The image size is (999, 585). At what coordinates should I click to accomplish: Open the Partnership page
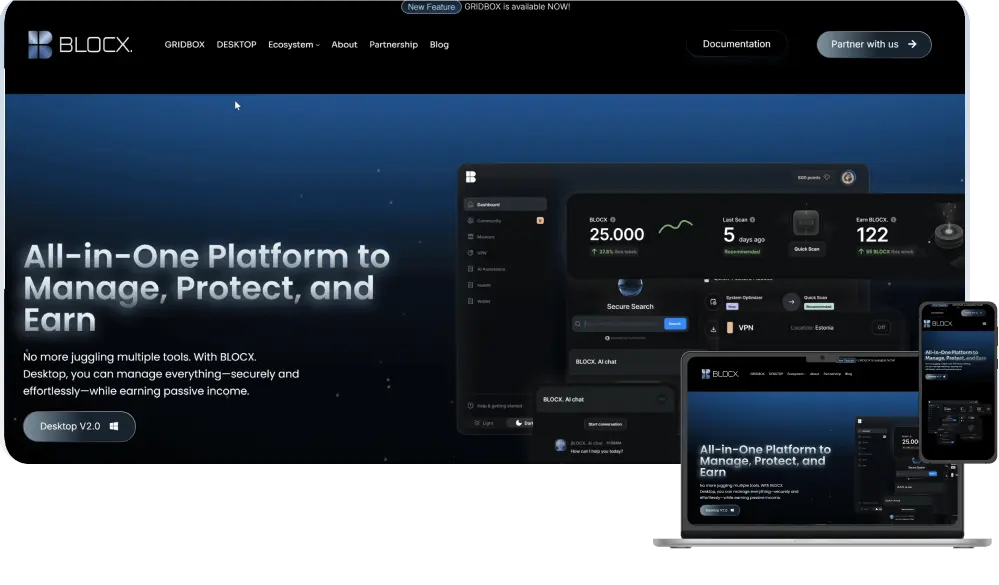click(x=393, y=45)
